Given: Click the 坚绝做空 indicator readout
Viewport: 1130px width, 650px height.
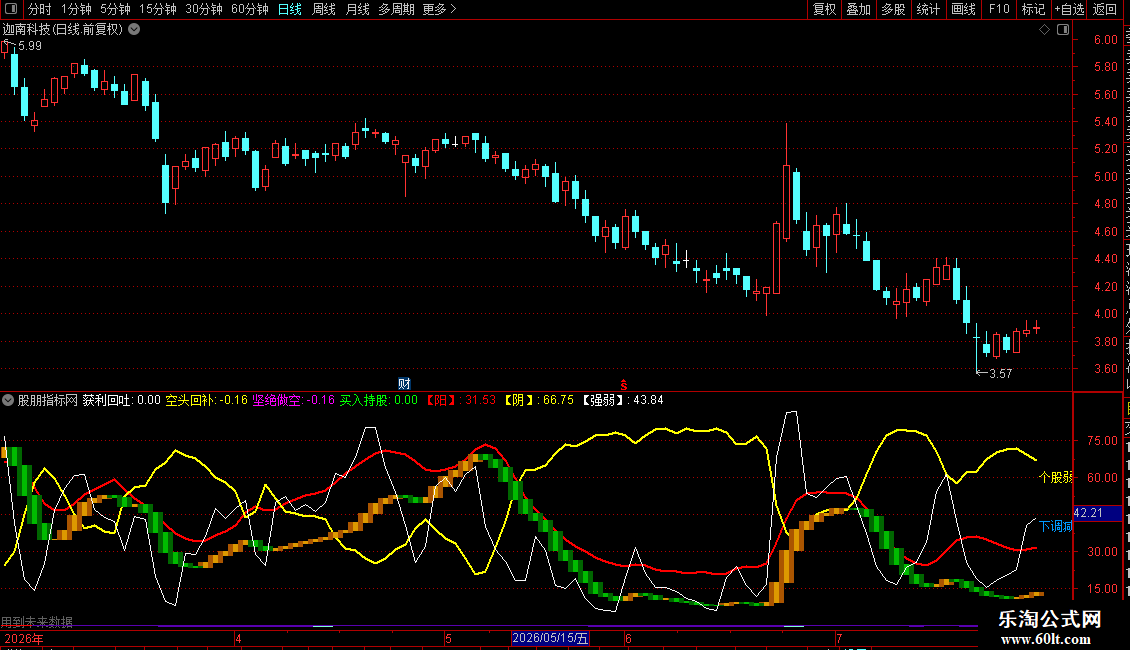Looking at the screenshot, I should click(x=293, y=400).
